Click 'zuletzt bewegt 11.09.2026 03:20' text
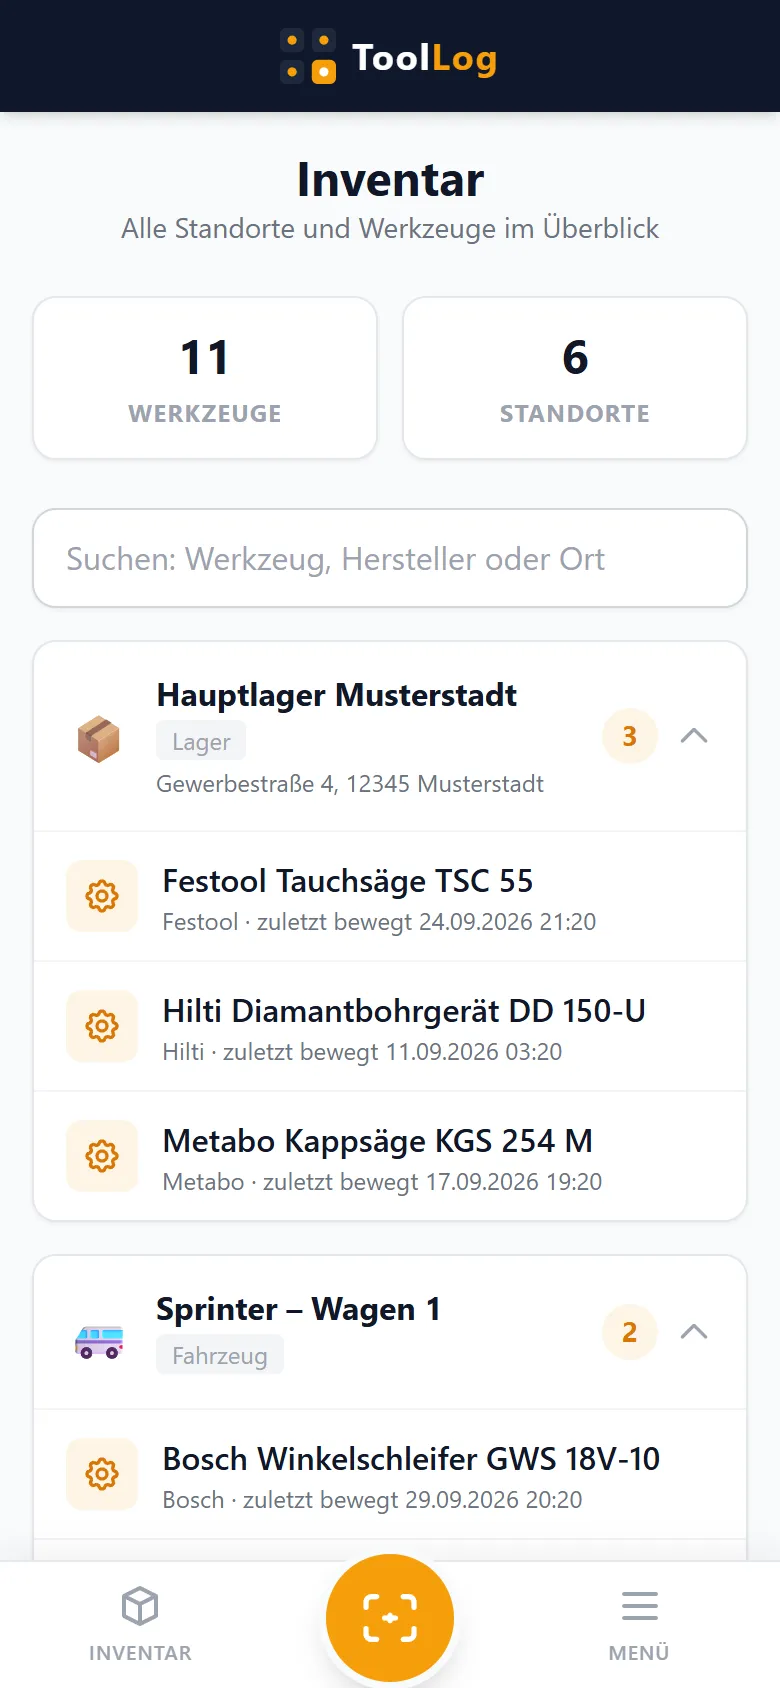 (392, 1052)
